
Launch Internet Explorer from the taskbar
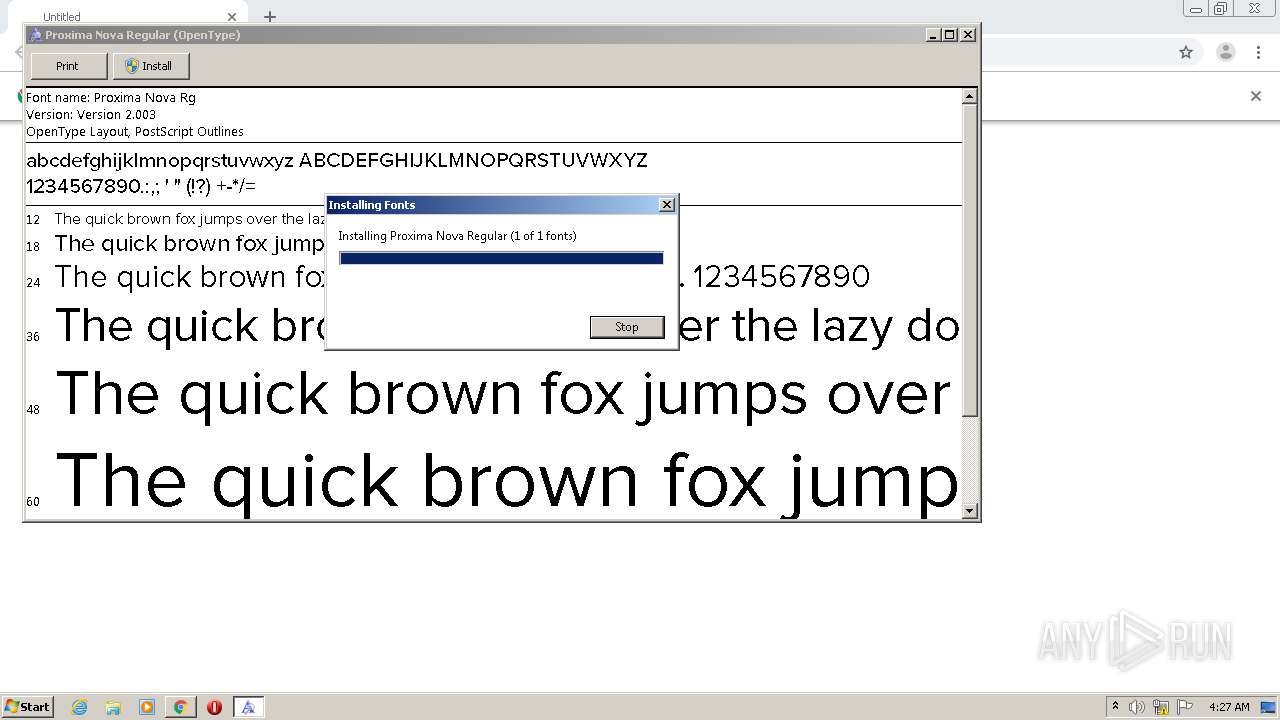click(x=80, y=707)
